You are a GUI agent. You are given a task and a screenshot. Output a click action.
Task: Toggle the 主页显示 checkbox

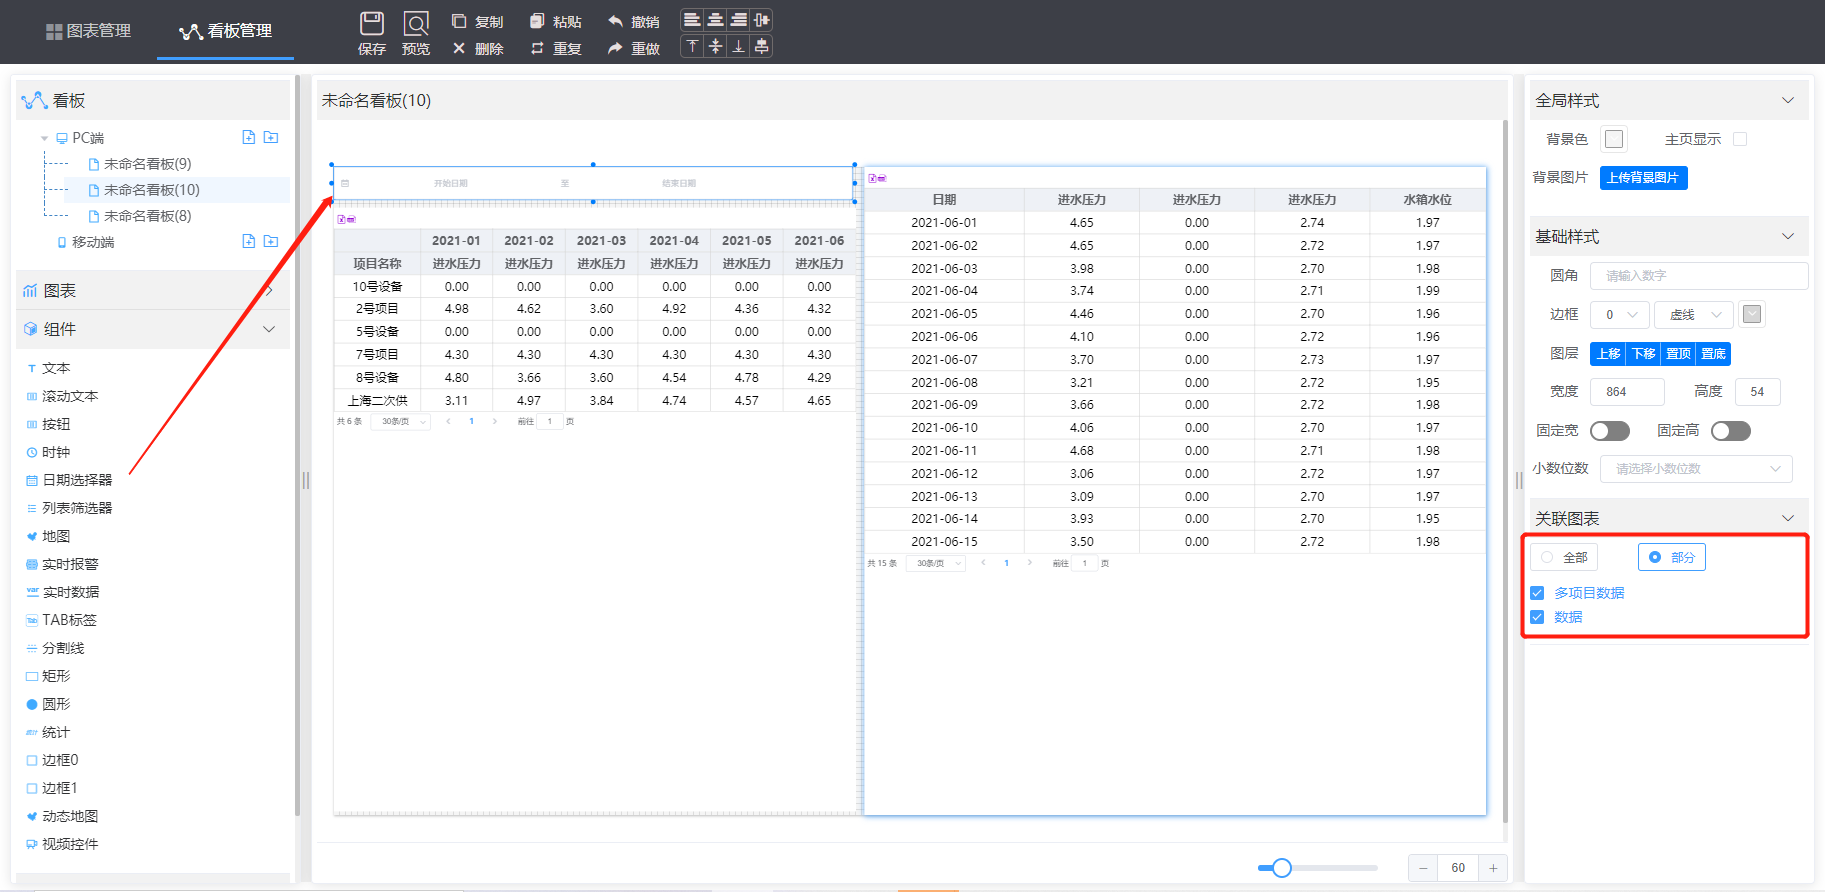1740,139
